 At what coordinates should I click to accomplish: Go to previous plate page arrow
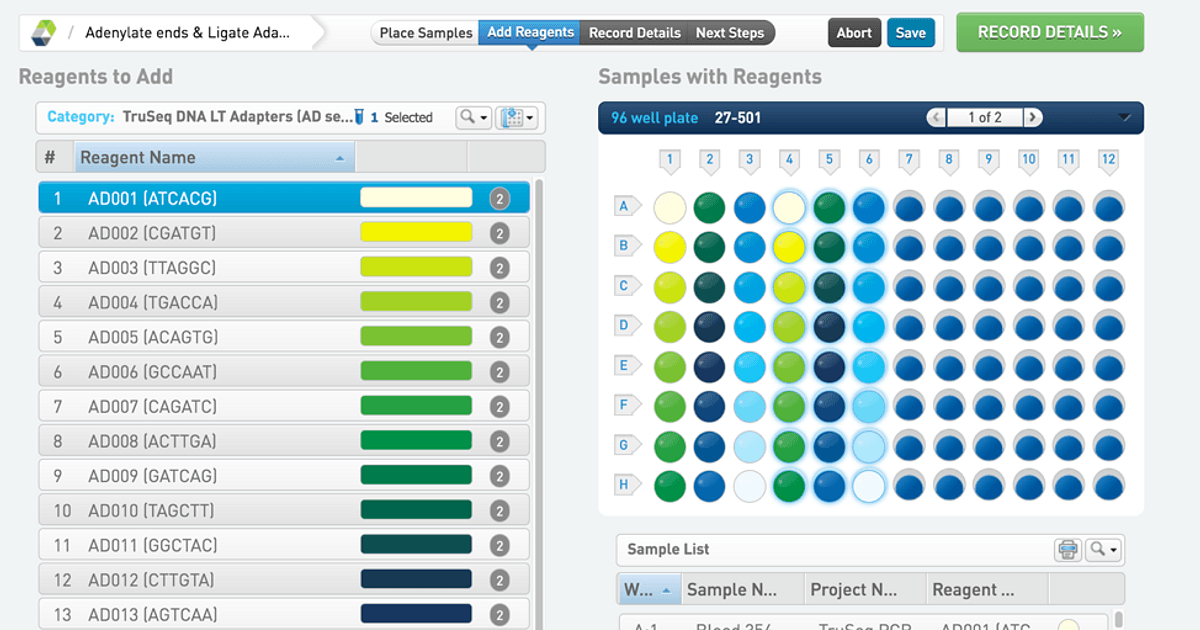934,117
